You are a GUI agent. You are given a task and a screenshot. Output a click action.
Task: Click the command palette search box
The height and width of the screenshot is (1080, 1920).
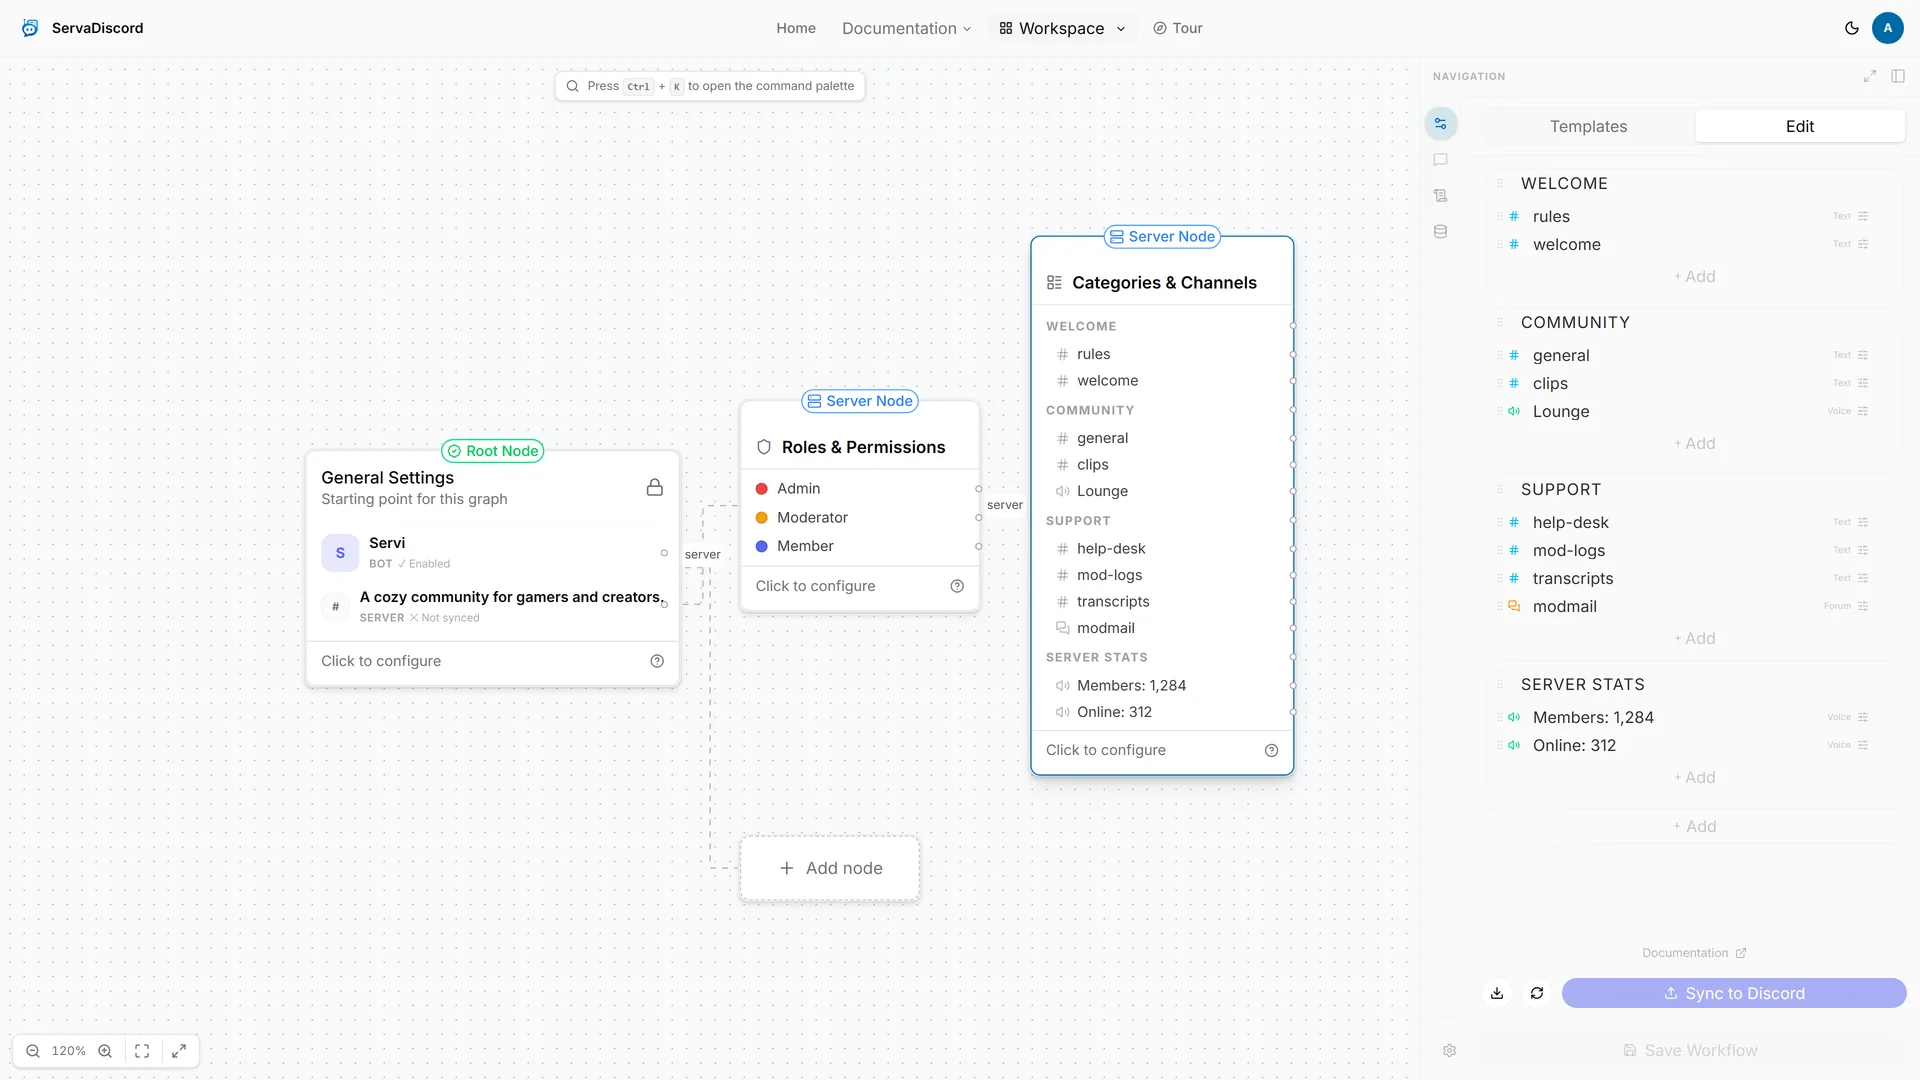pyautogui.click(x=710, y=86)
